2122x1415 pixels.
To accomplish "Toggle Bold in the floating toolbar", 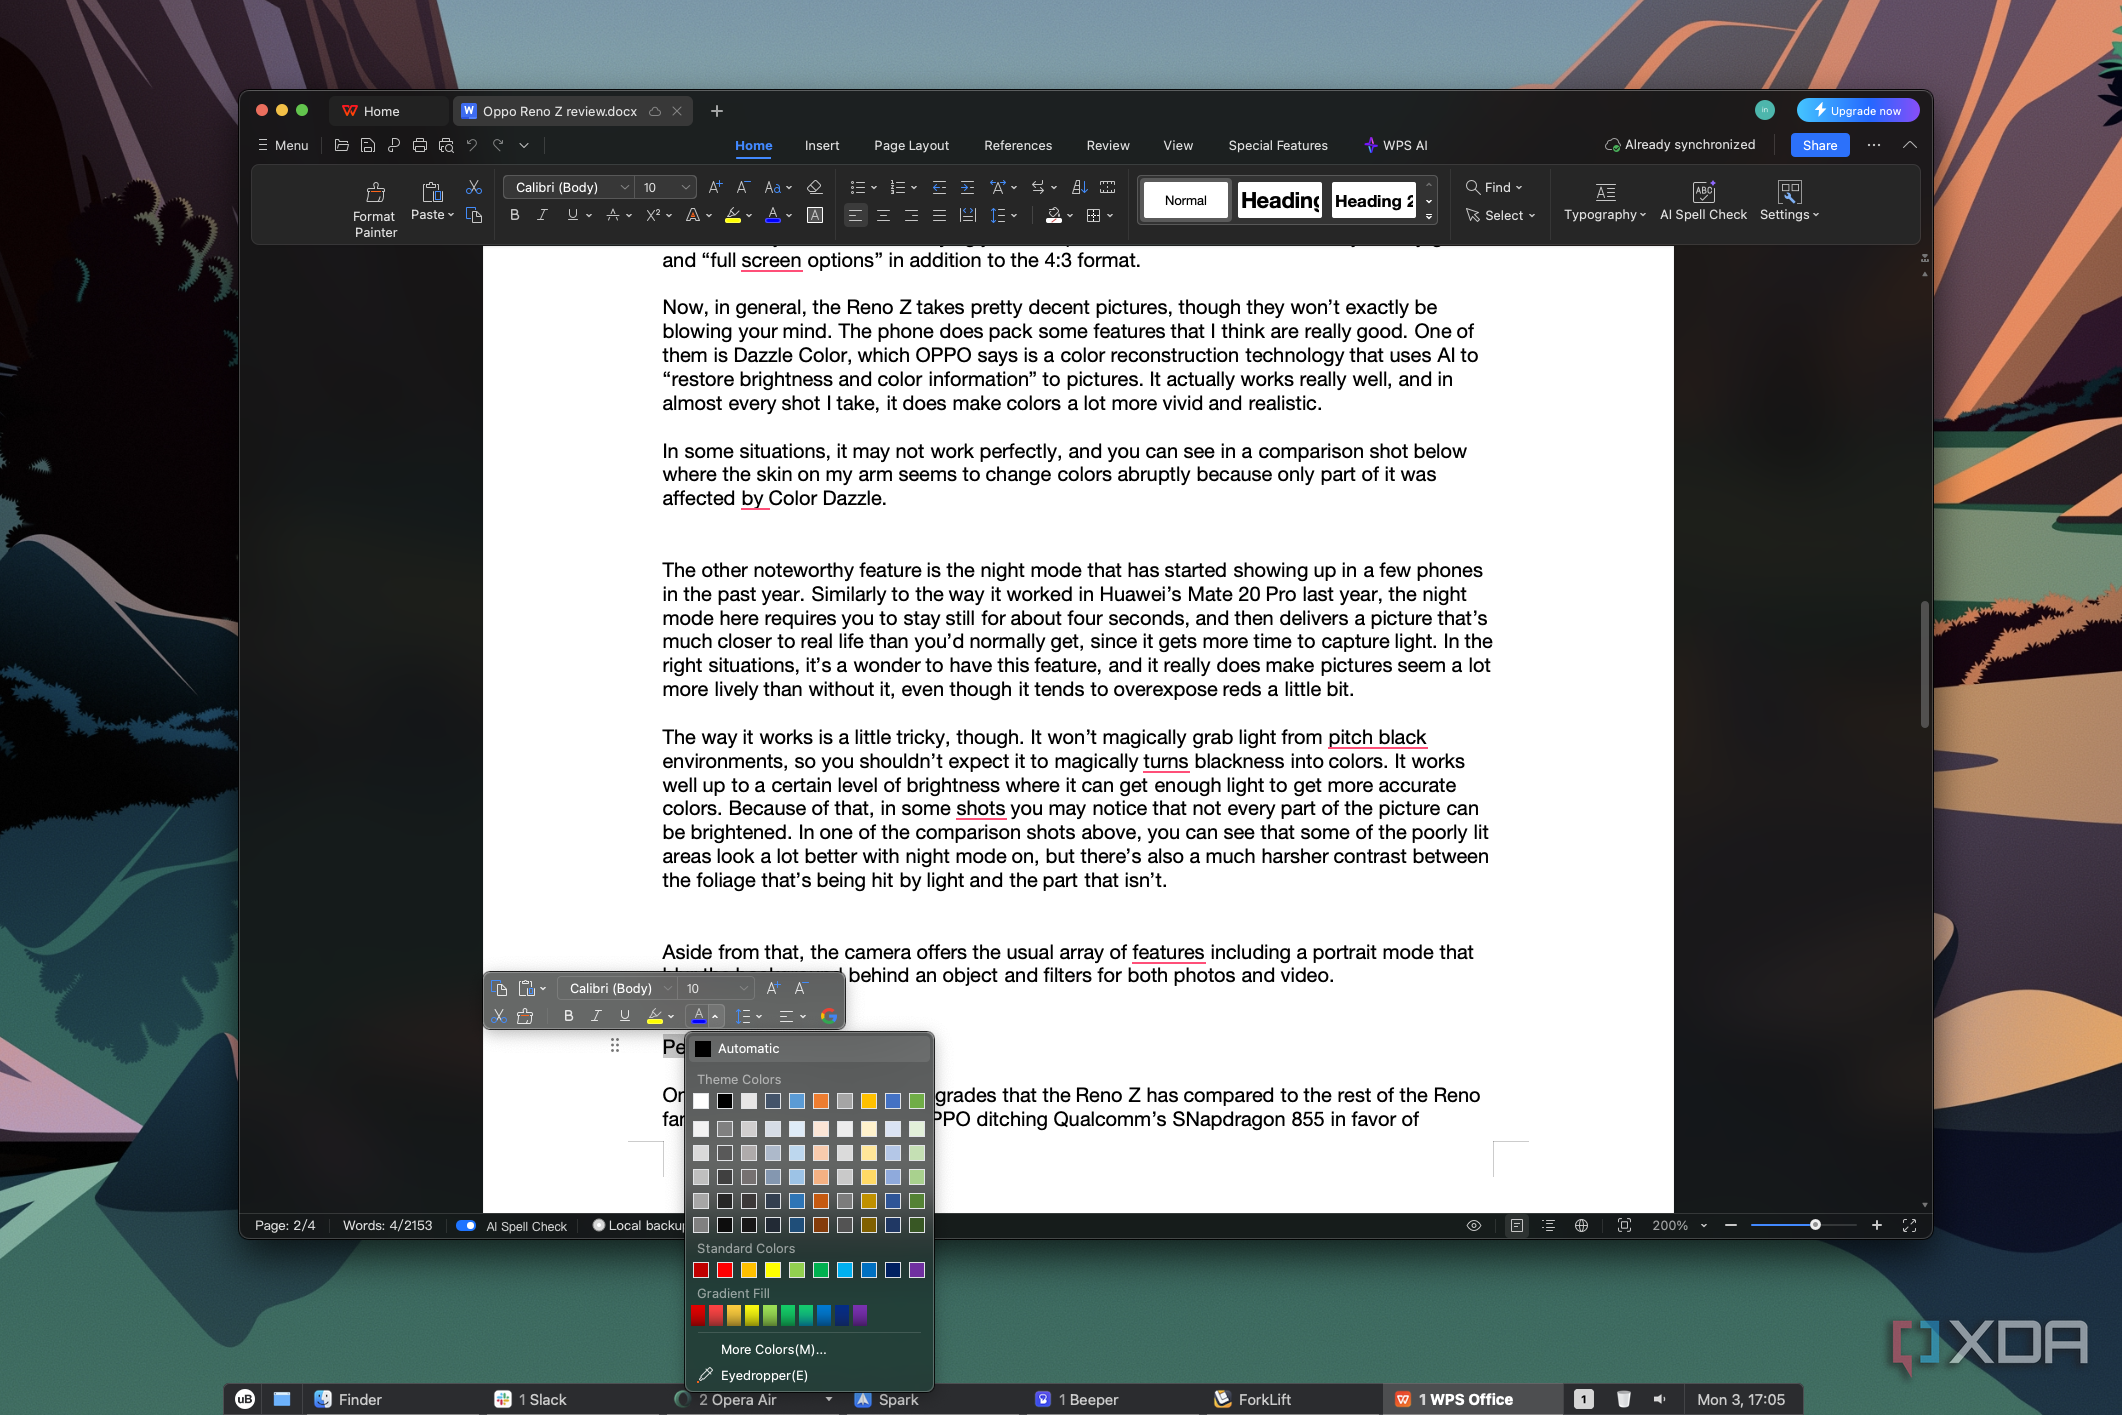I will pos(568,1016).
